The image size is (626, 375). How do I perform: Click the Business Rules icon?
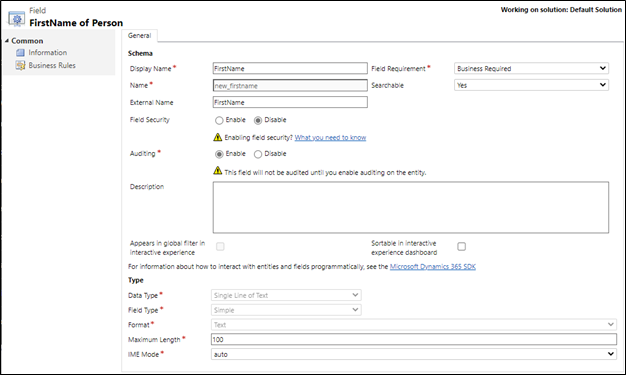tap(20, 65)
